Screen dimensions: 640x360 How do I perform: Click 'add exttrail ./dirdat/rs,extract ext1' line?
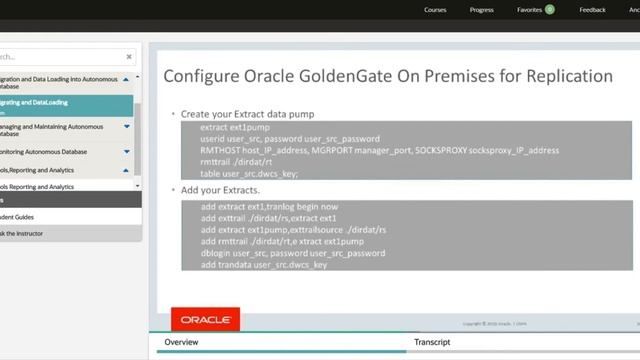(269, 218)
